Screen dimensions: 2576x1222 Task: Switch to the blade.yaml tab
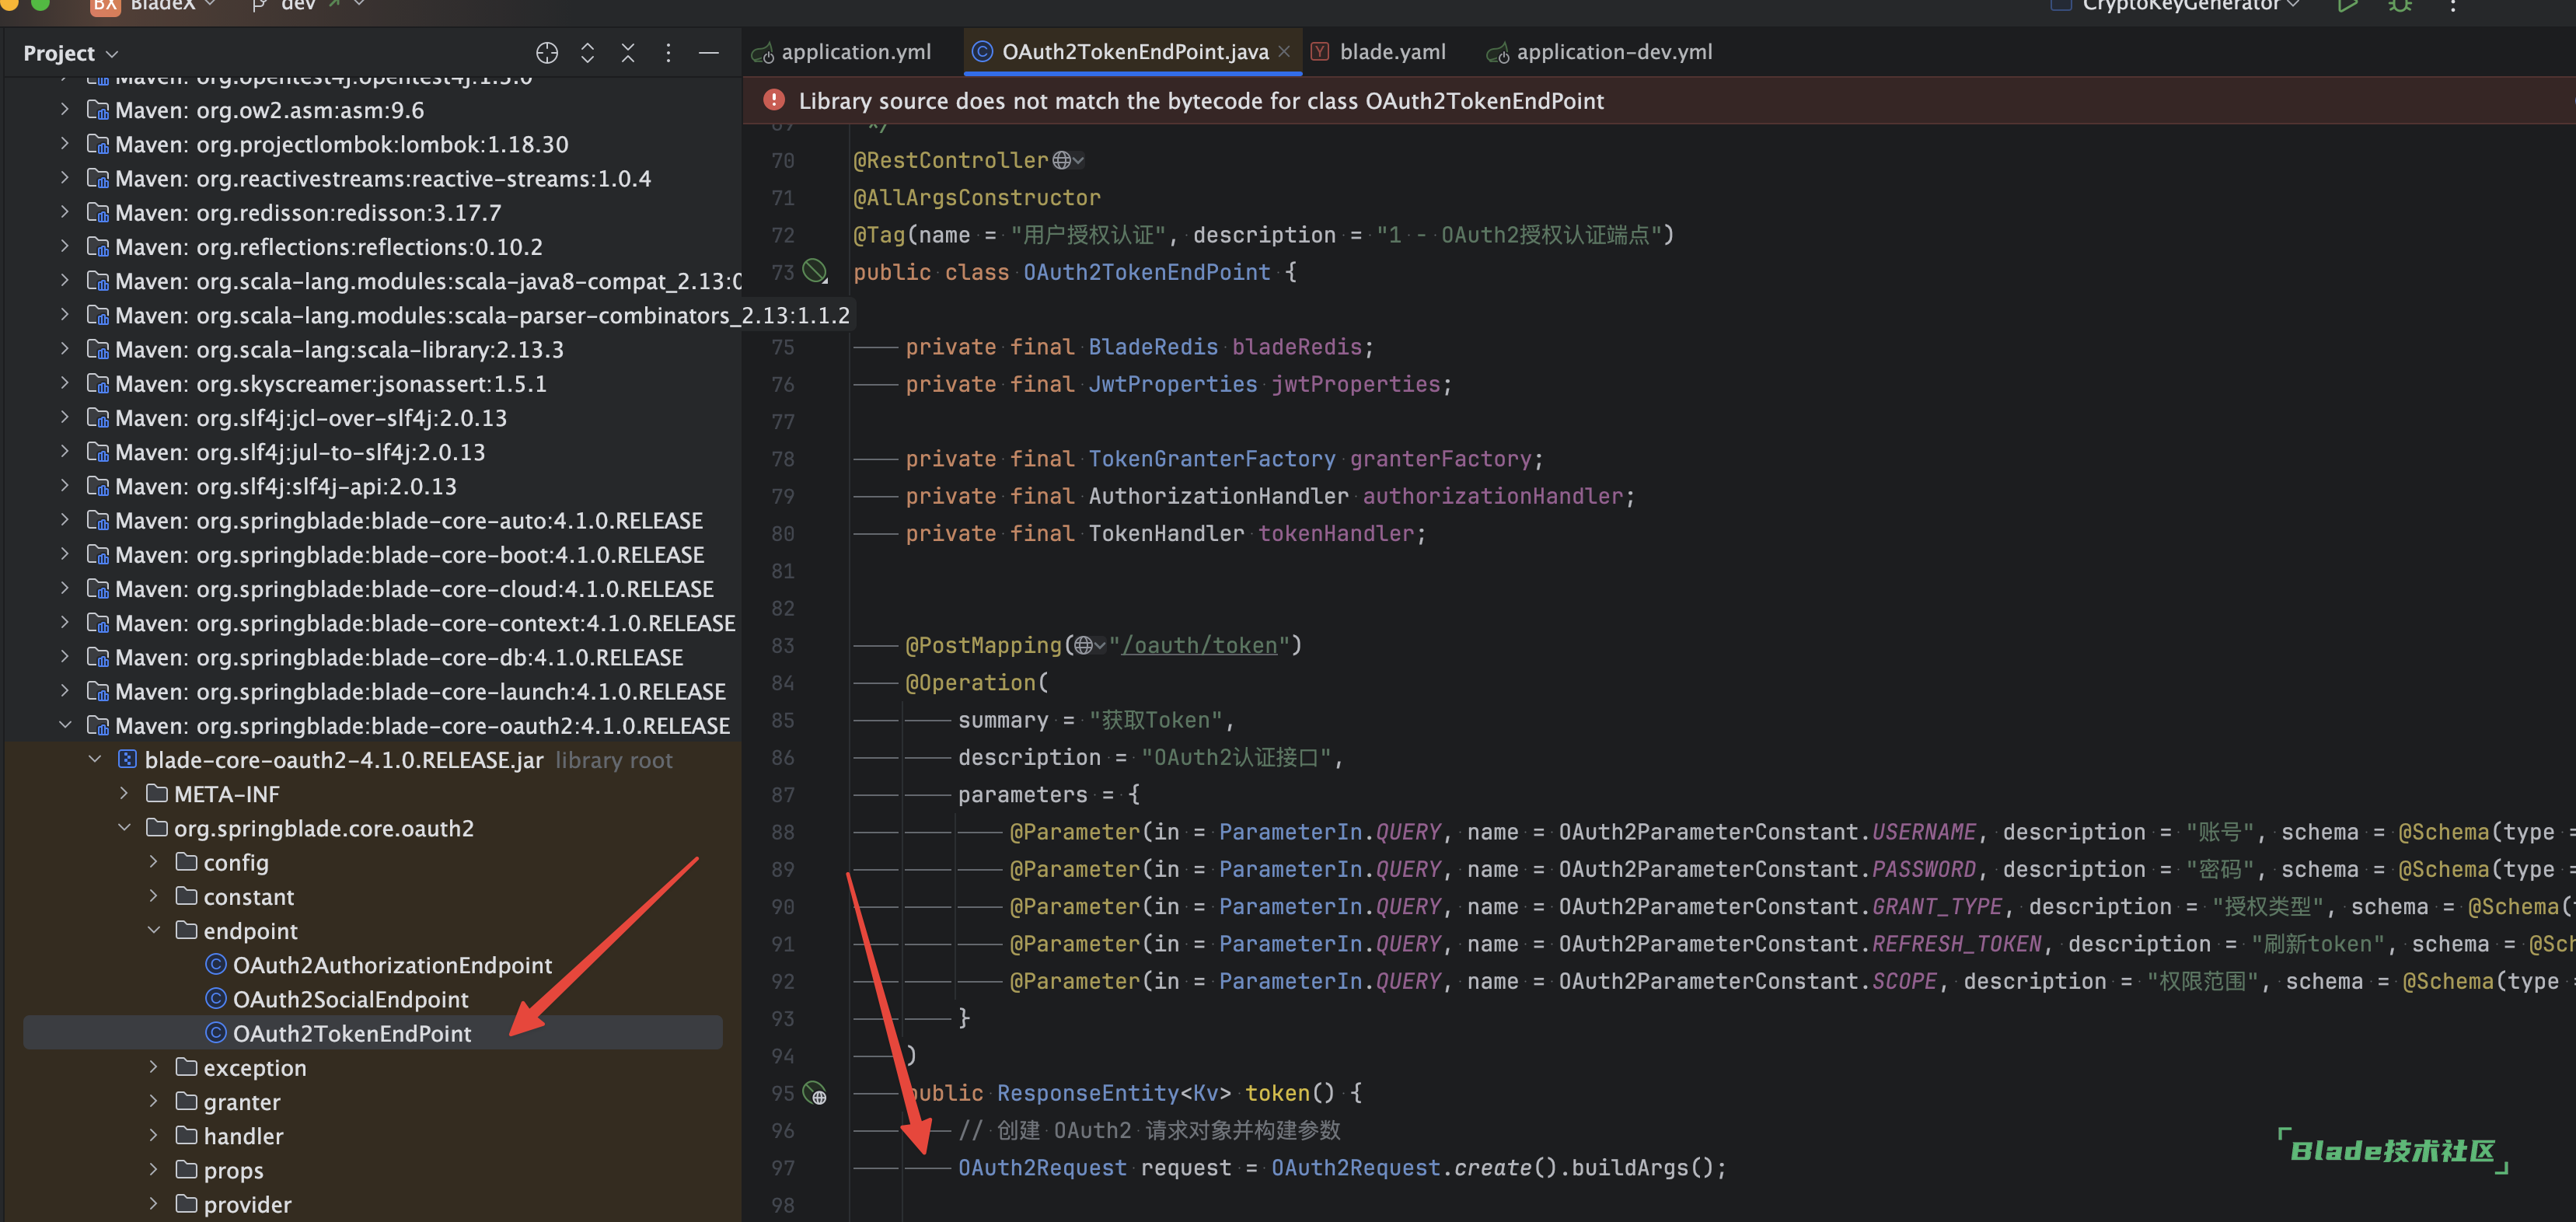pyautogui.click(x=1380, y=51)
